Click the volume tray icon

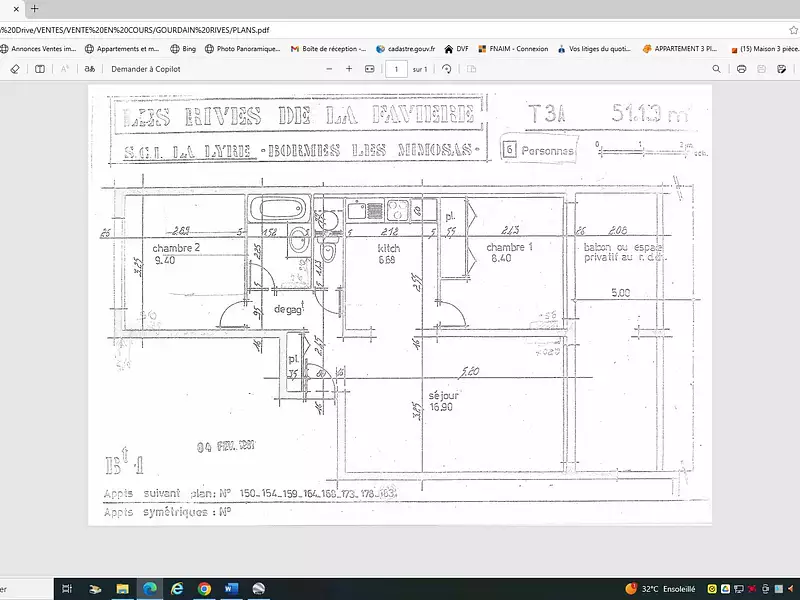coord(791,589)
